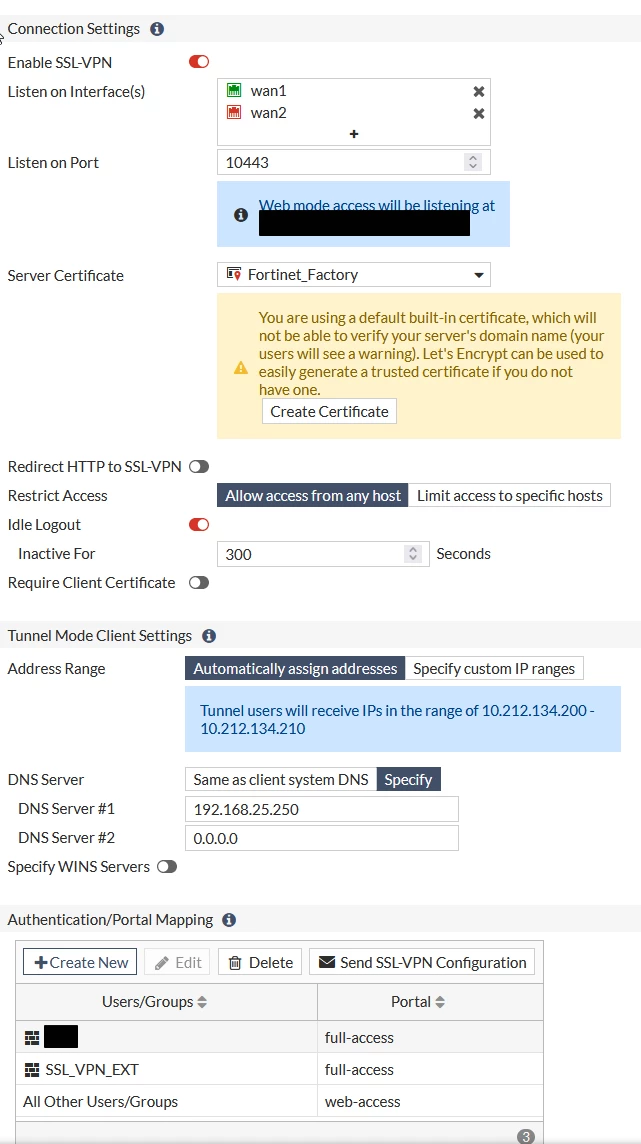Viewport: 641px width, 1144px height.
Task: Toggle Specify WINS Servers on
Action: (x=167, y=867)
